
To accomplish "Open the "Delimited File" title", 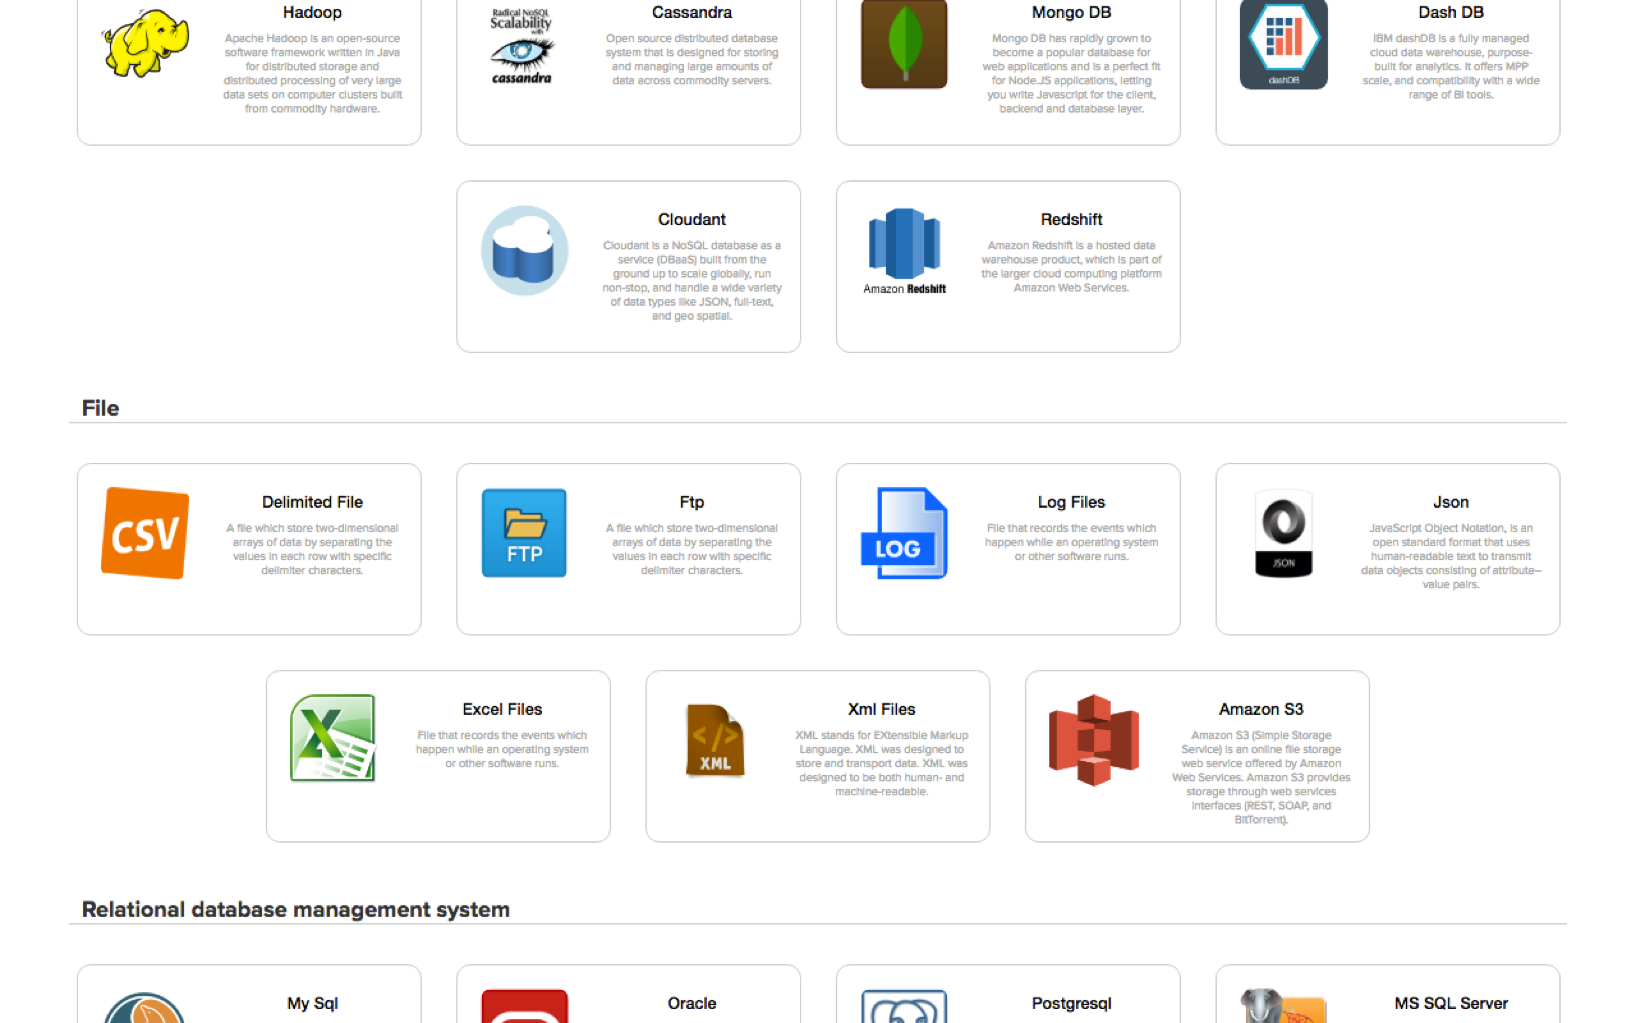I will (x=312, y=502).
